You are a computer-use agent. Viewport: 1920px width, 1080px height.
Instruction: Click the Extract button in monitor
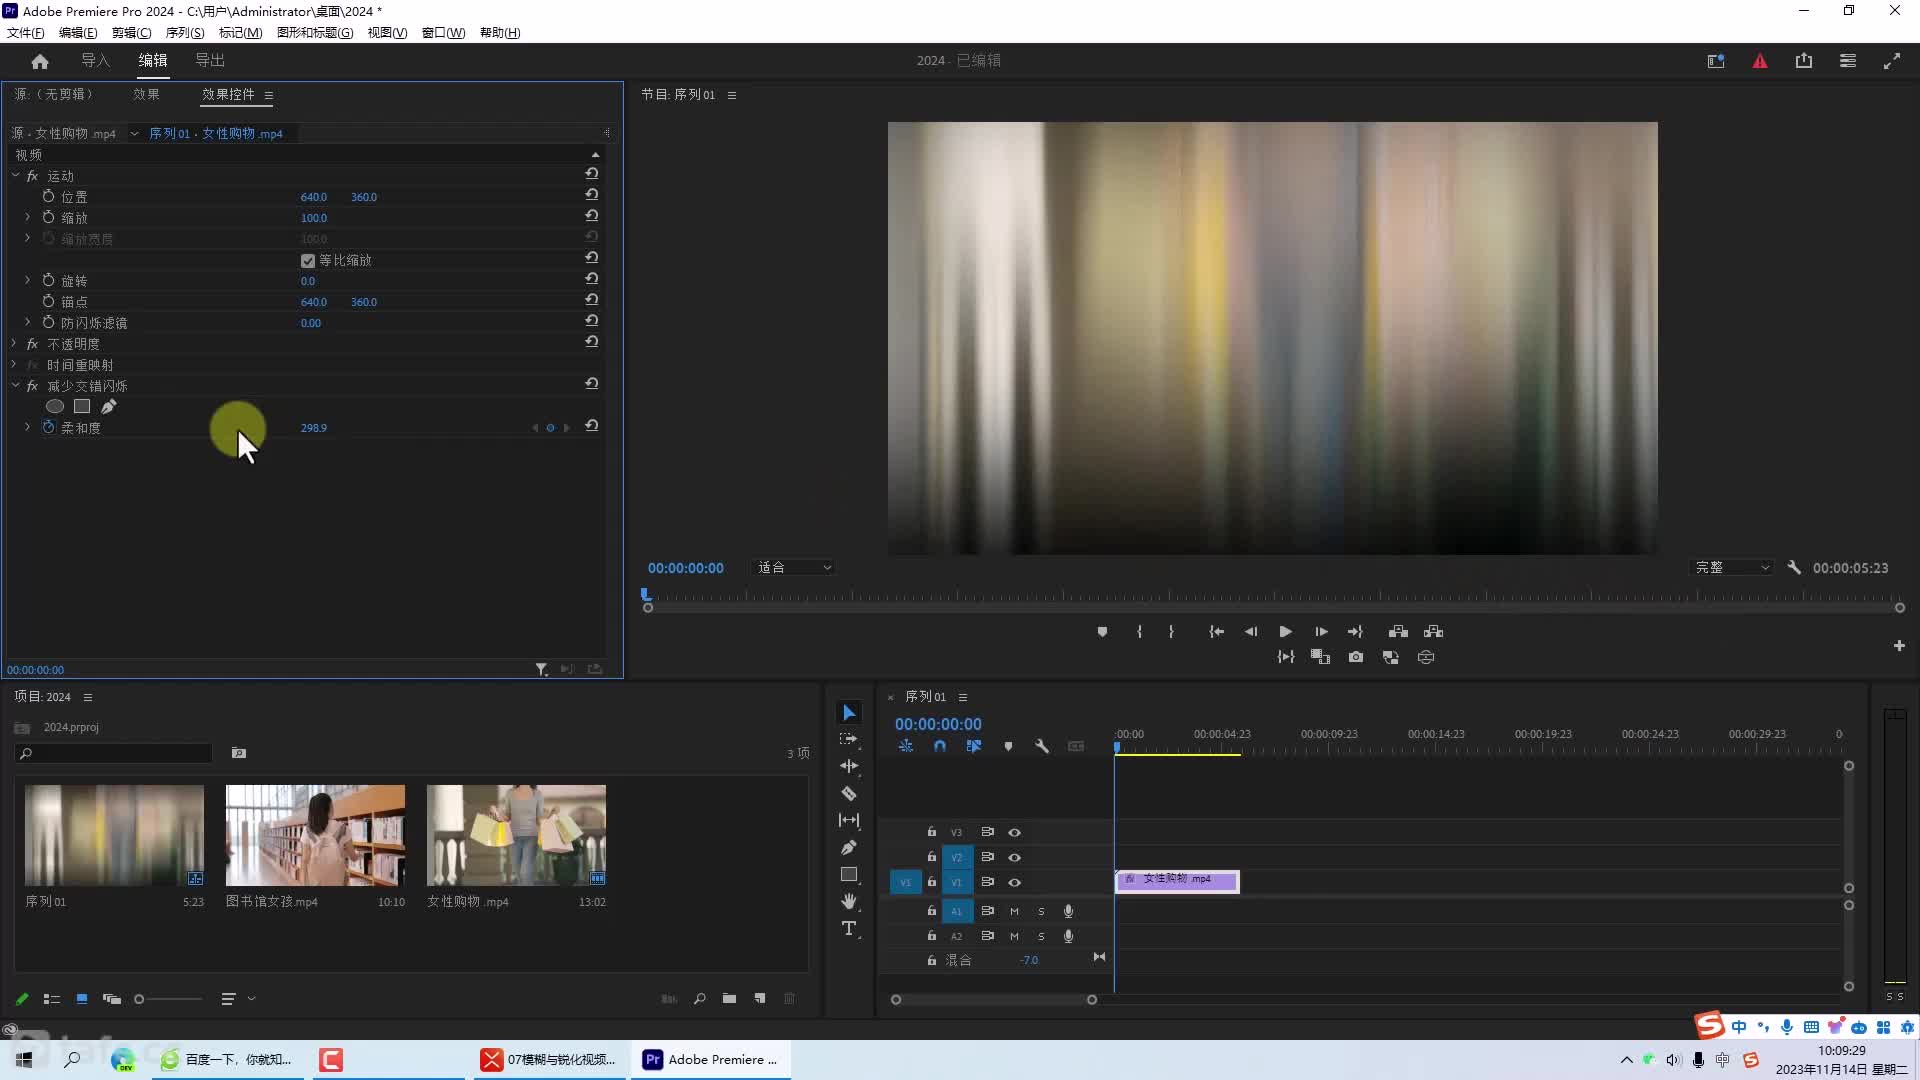(x=1433, y=632)
